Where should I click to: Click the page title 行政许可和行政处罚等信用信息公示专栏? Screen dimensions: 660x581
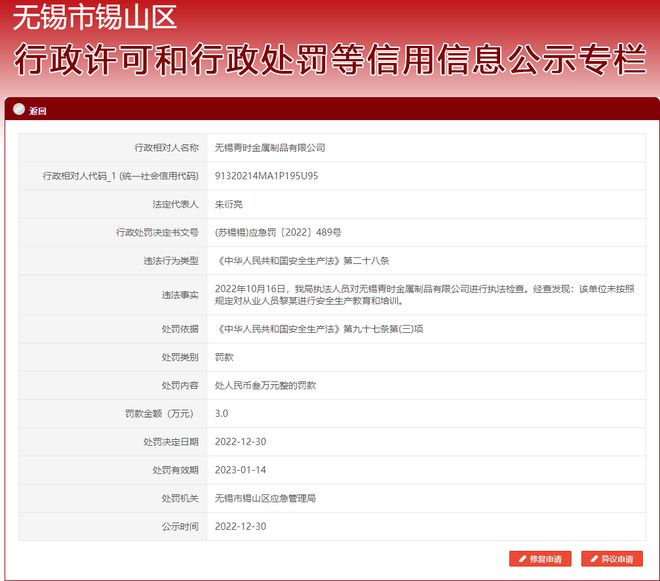(x=330, y=60)
